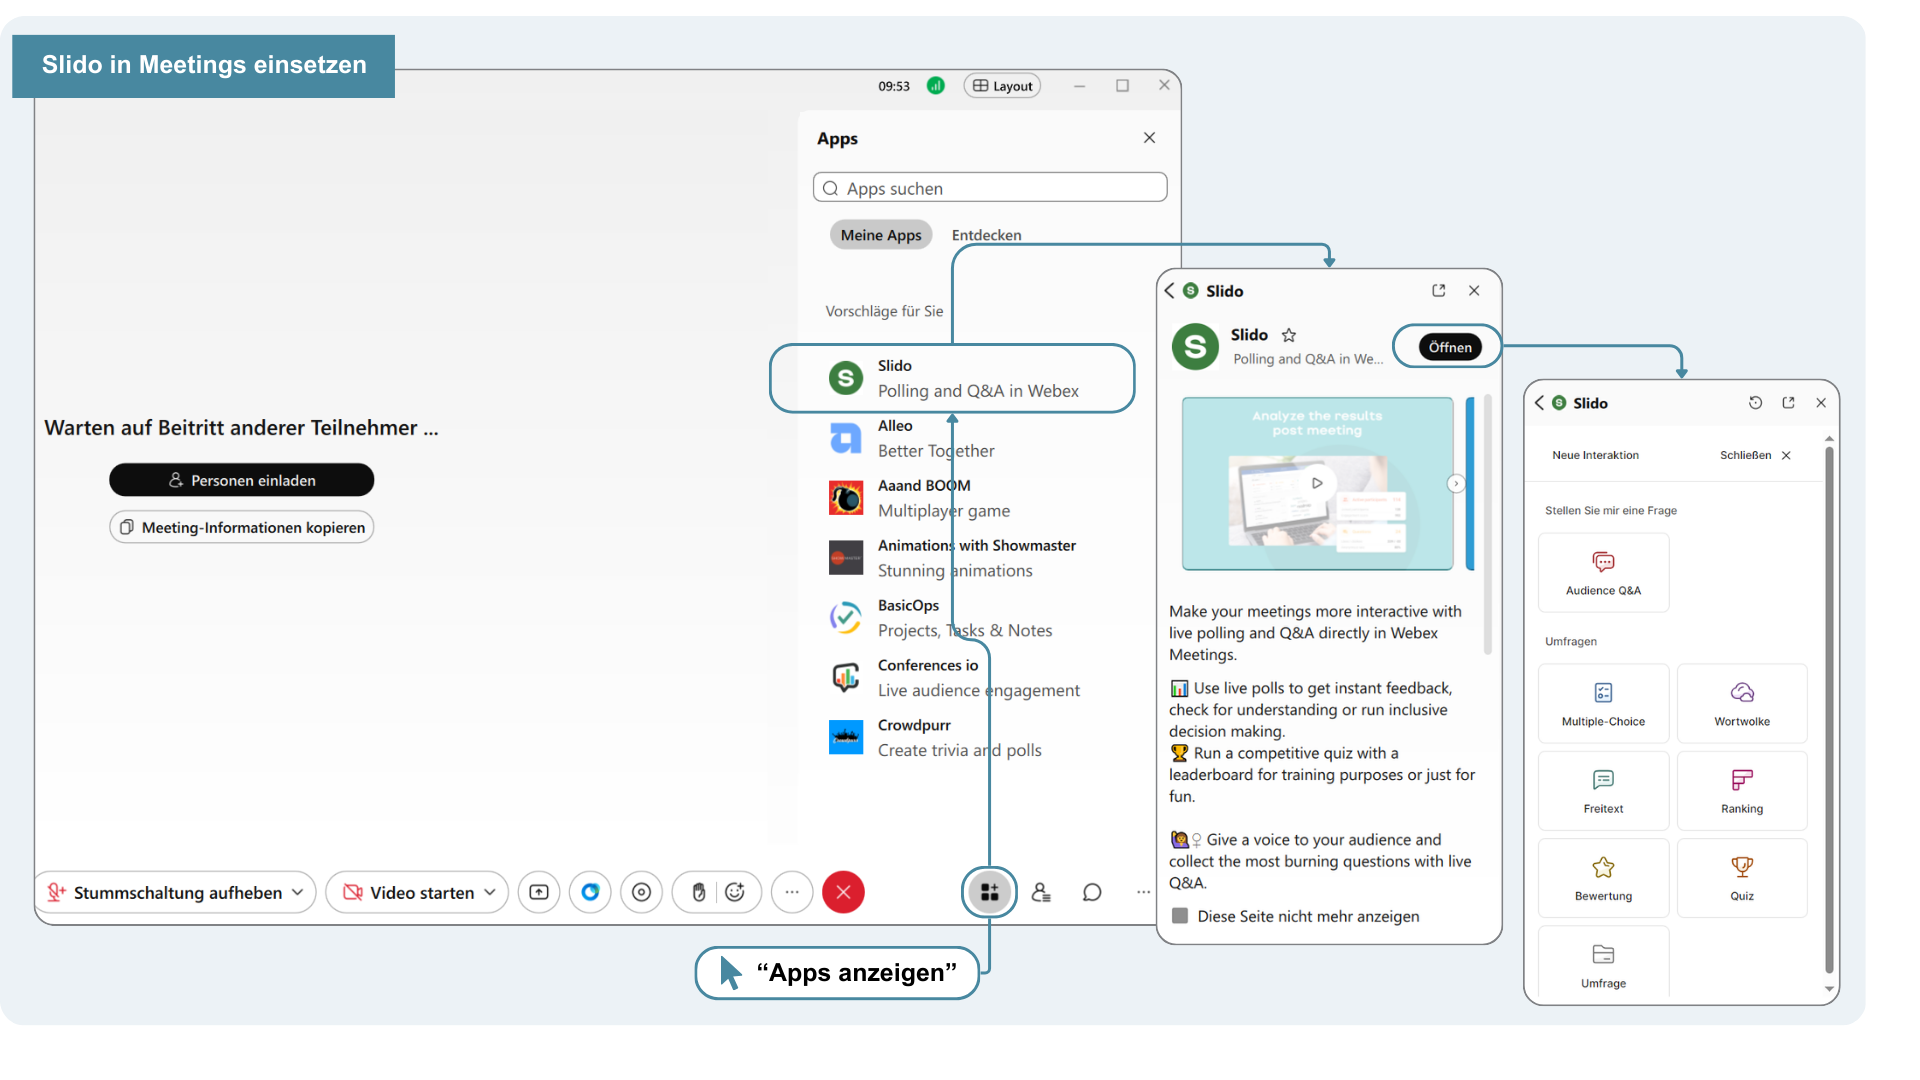1920x1080 pixels.
Task: Click the share content icon
Action: click(x=539, y=892)
